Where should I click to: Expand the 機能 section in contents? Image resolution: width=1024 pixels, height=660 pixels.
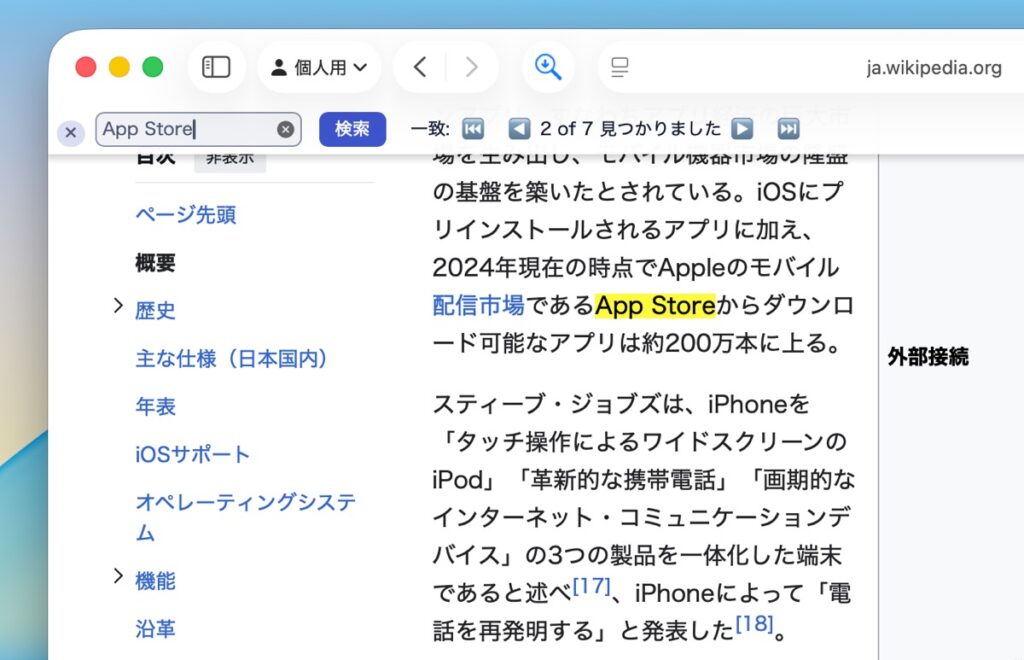(x=118, y=576)
